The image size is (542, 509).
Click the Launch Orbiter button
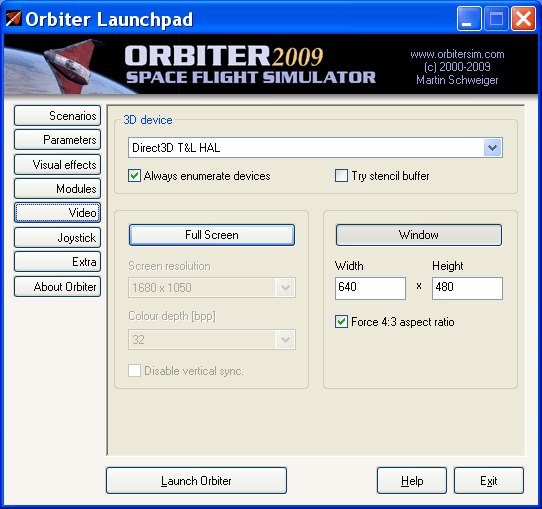click(196, 480)
